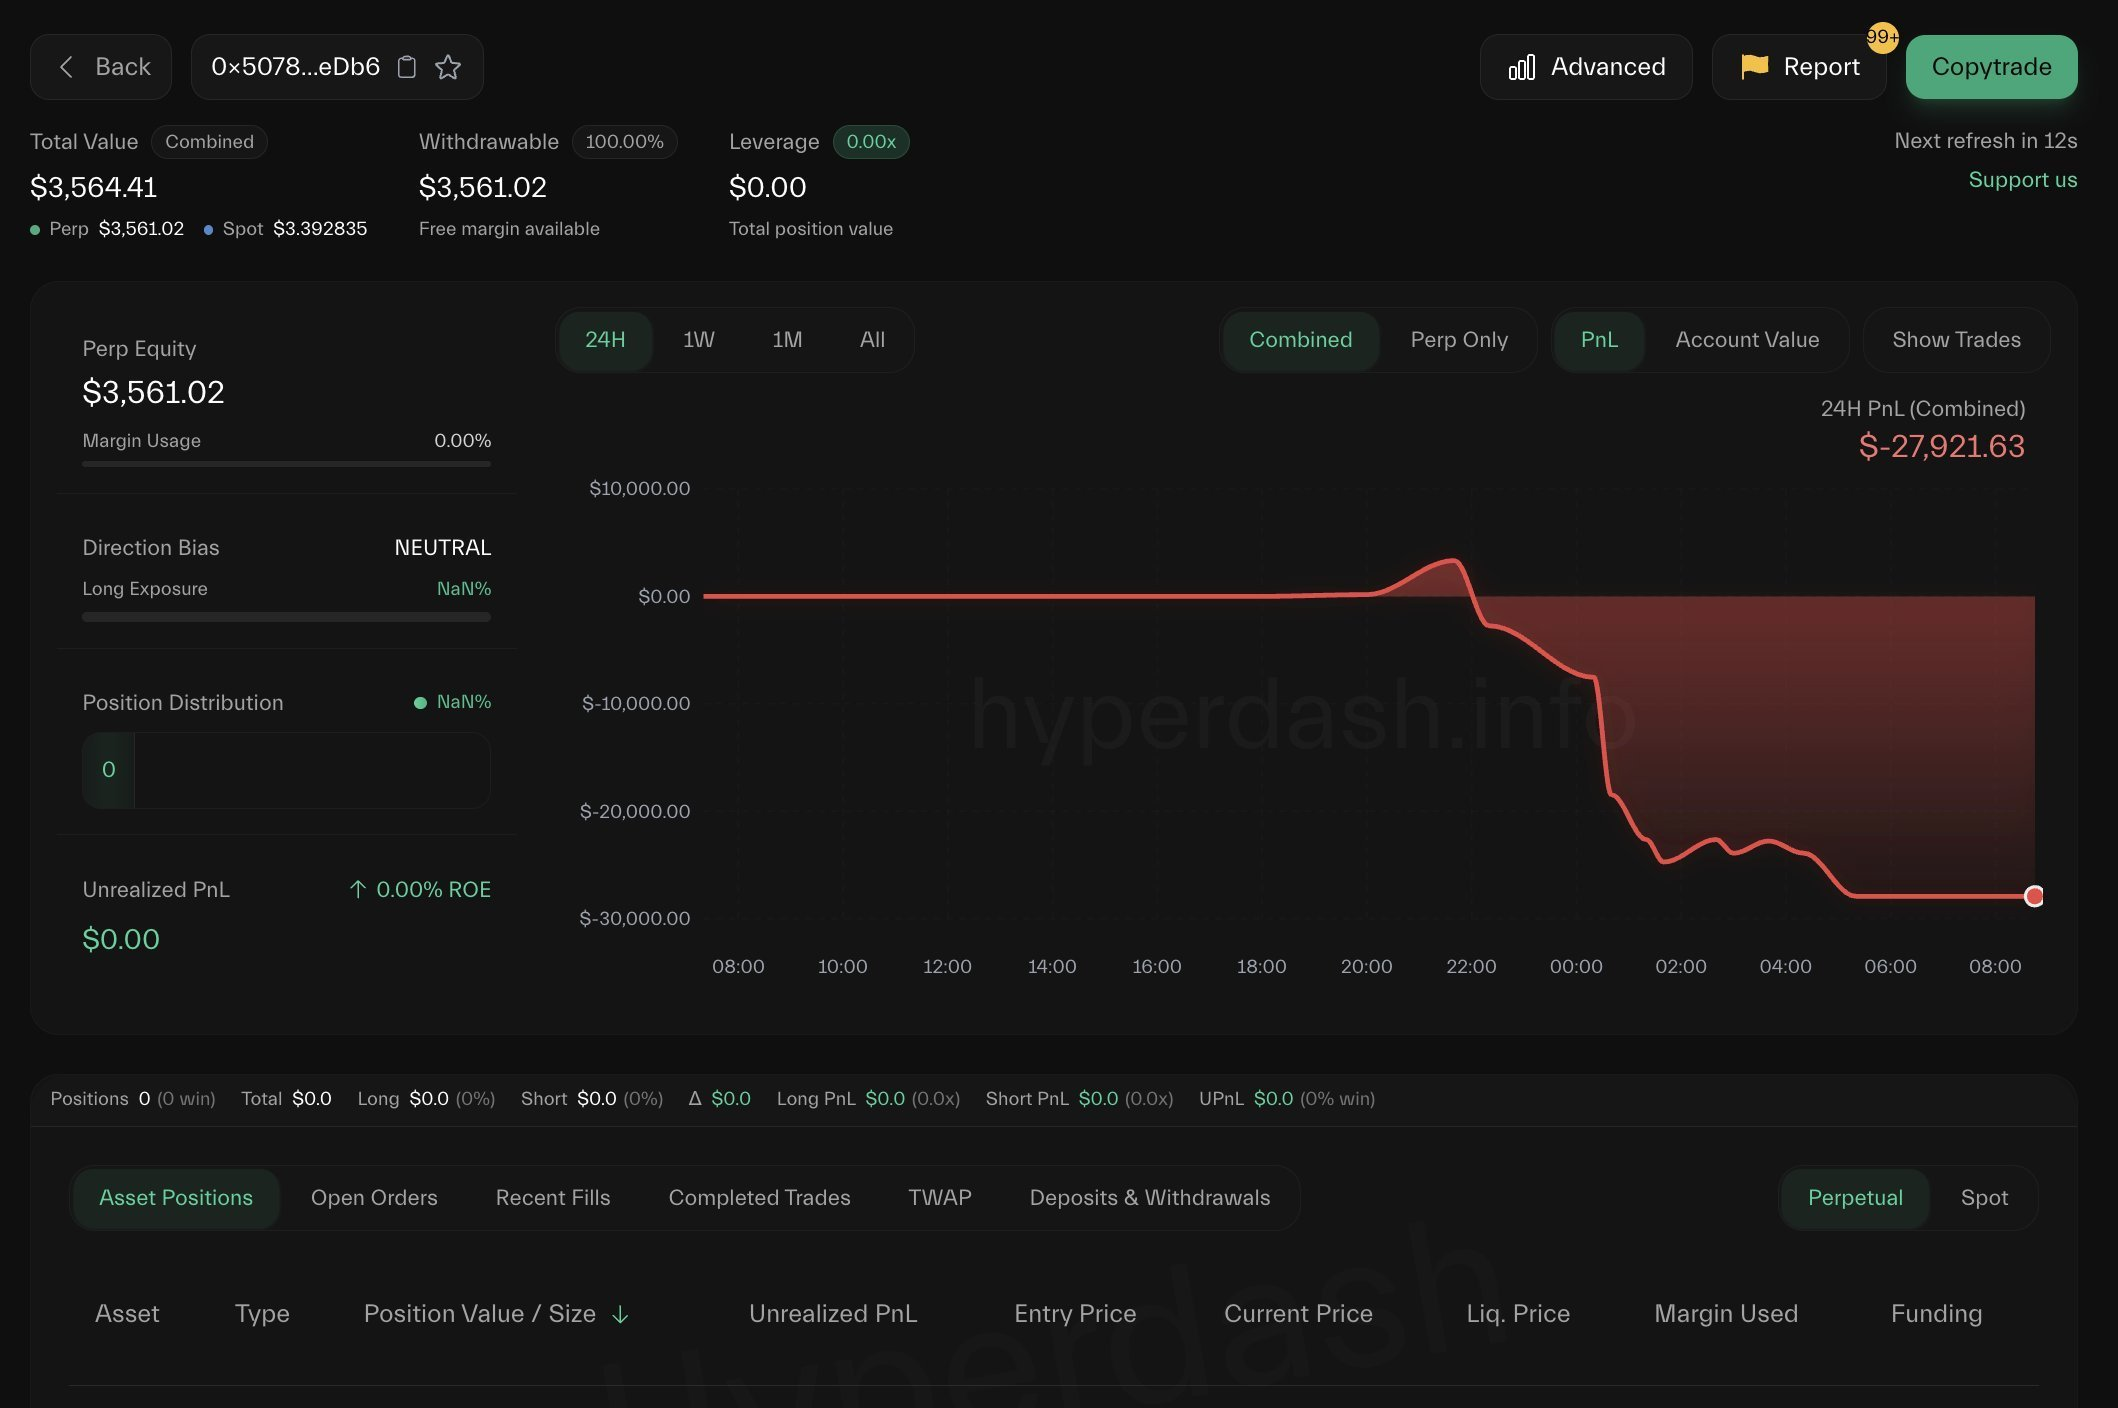Screen dimensions: 2118x1408
Task: Click the NEUTRAL direction bias label
Action: [x=442, y=548]
